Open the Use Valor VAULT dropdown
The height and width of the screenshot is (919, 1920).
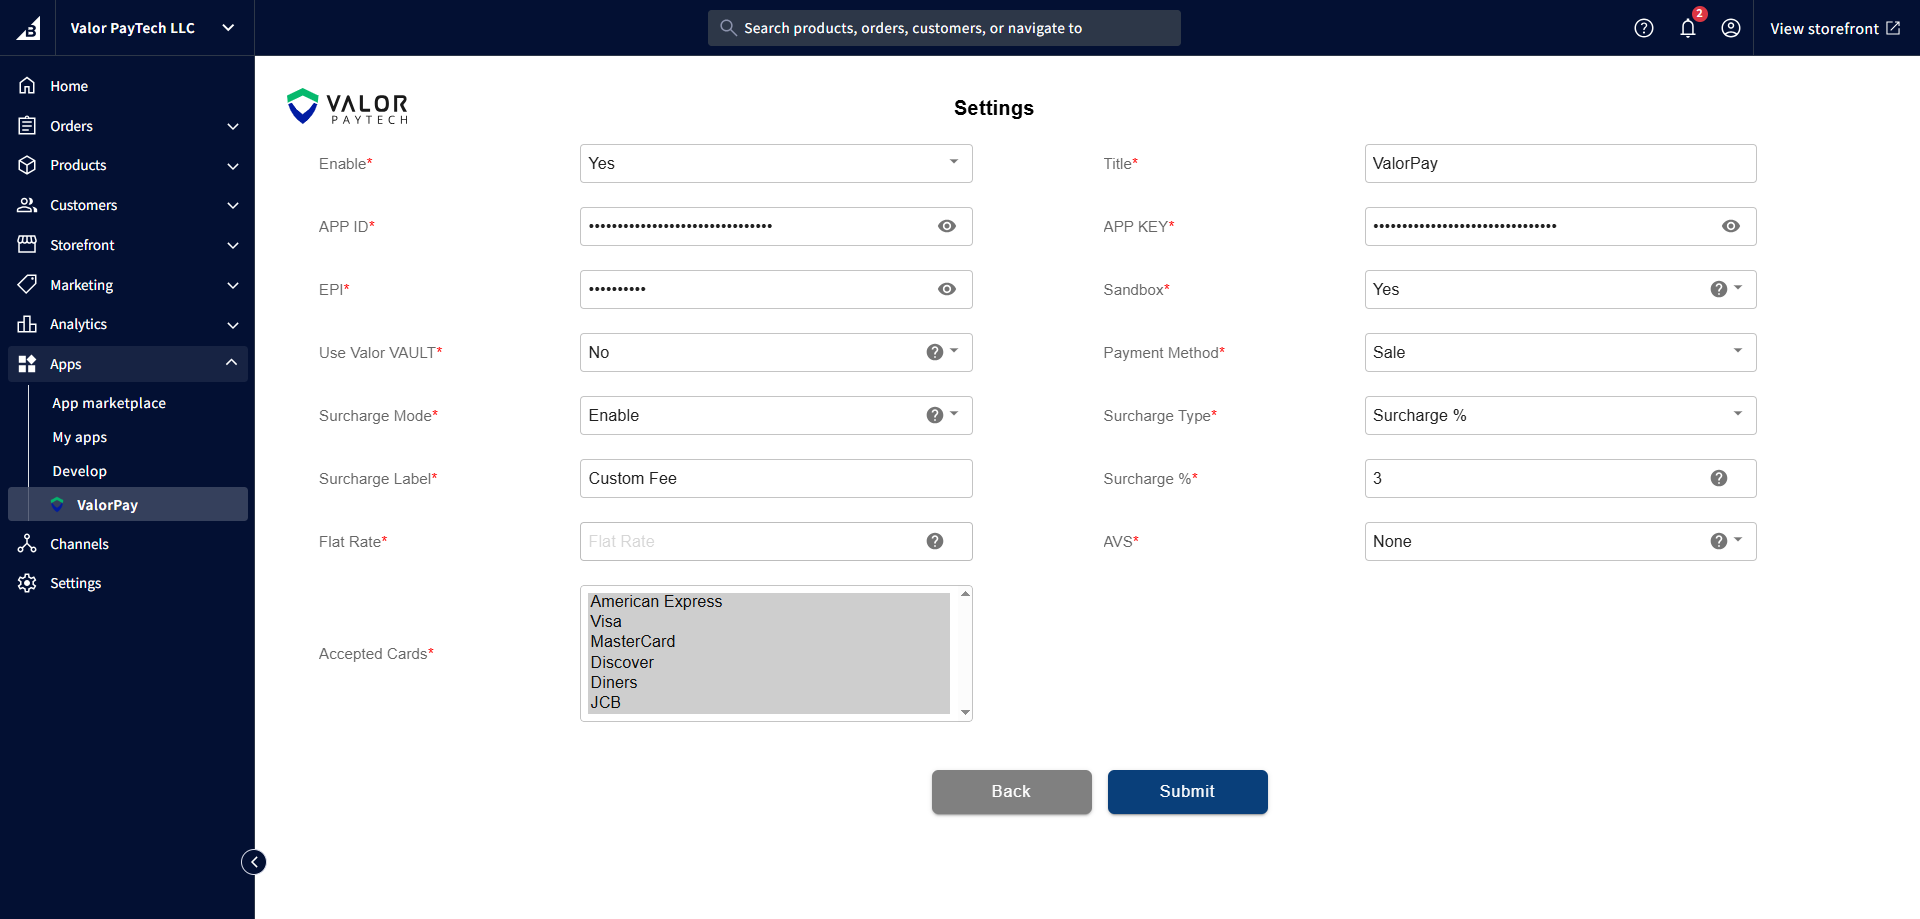pos(776,352)
